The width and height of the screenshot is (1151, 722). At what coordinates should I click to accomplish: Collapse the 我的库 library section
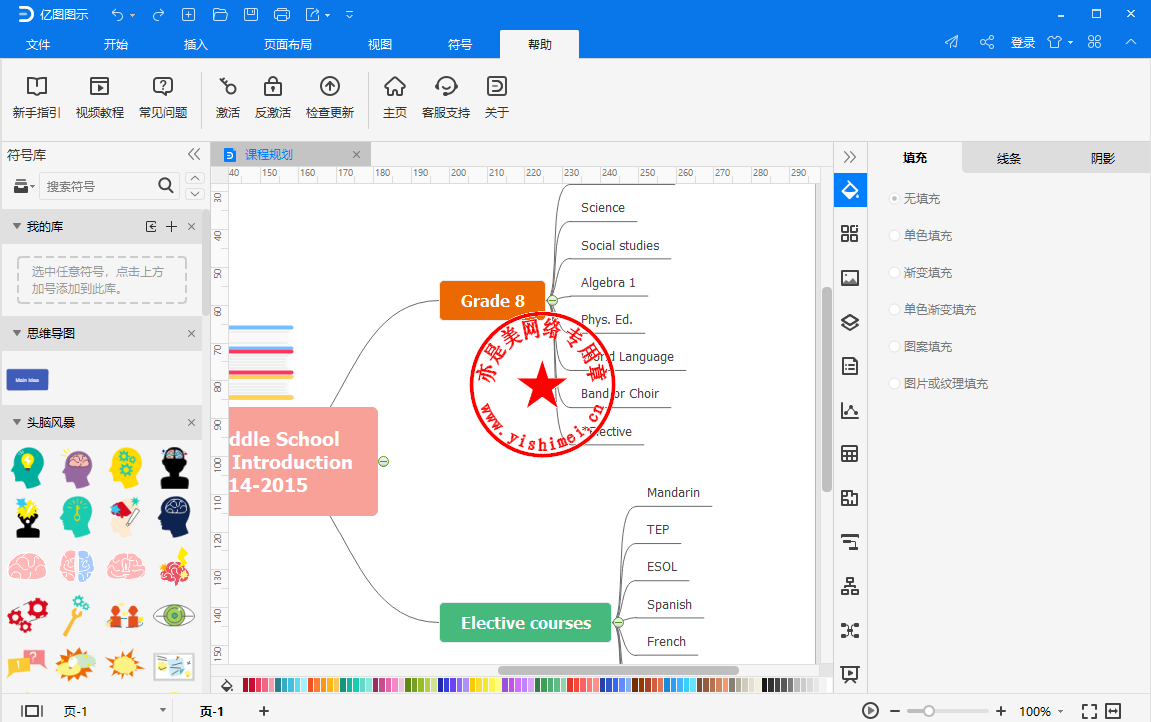point(17,227)
